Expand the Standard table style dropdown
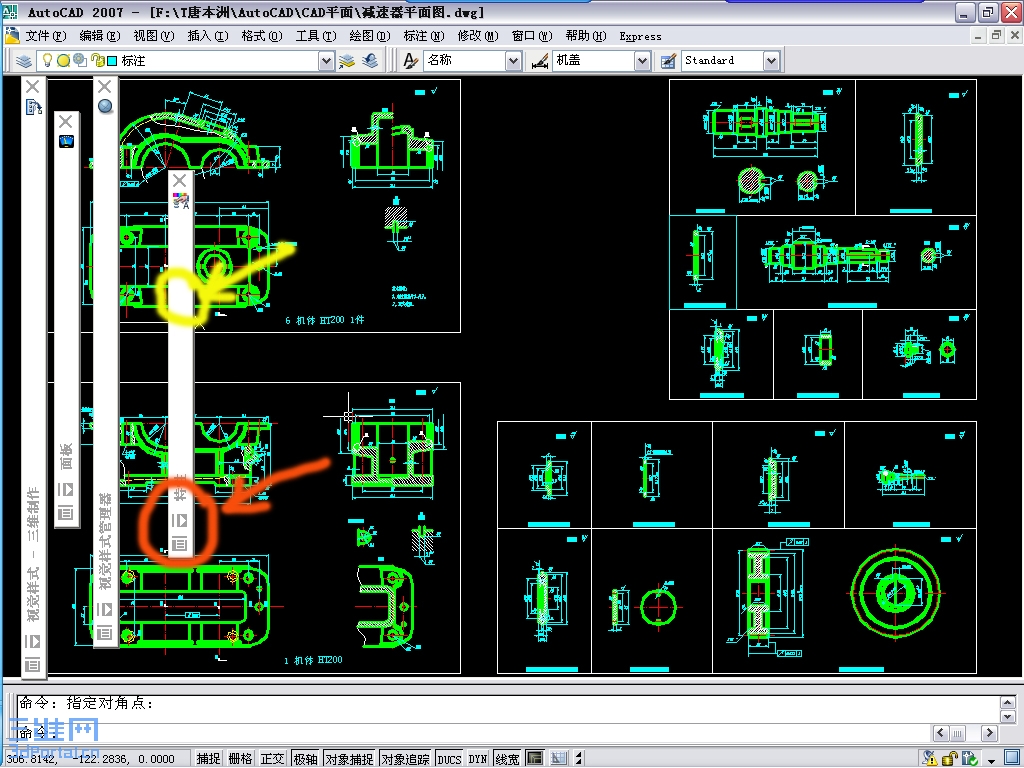Screen dimensions: 1024x768 click(771, 61)
